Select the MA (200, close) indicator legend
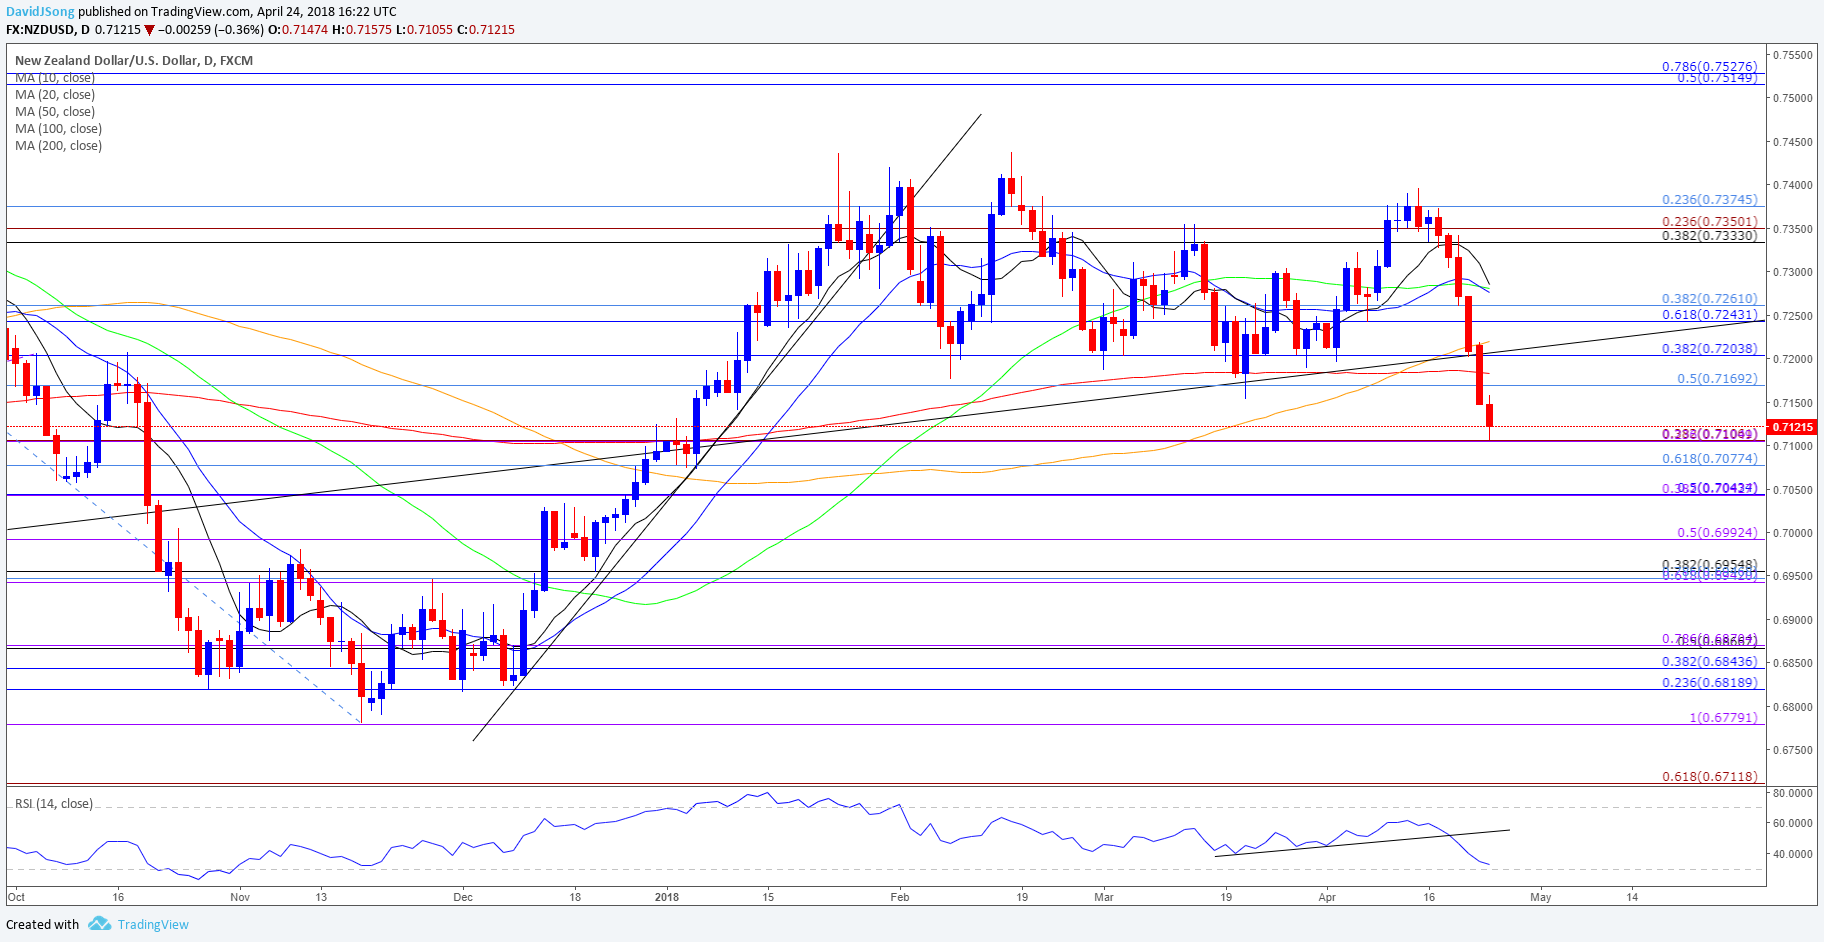The width and height of the screenshot is (1824, 942). 58,146
